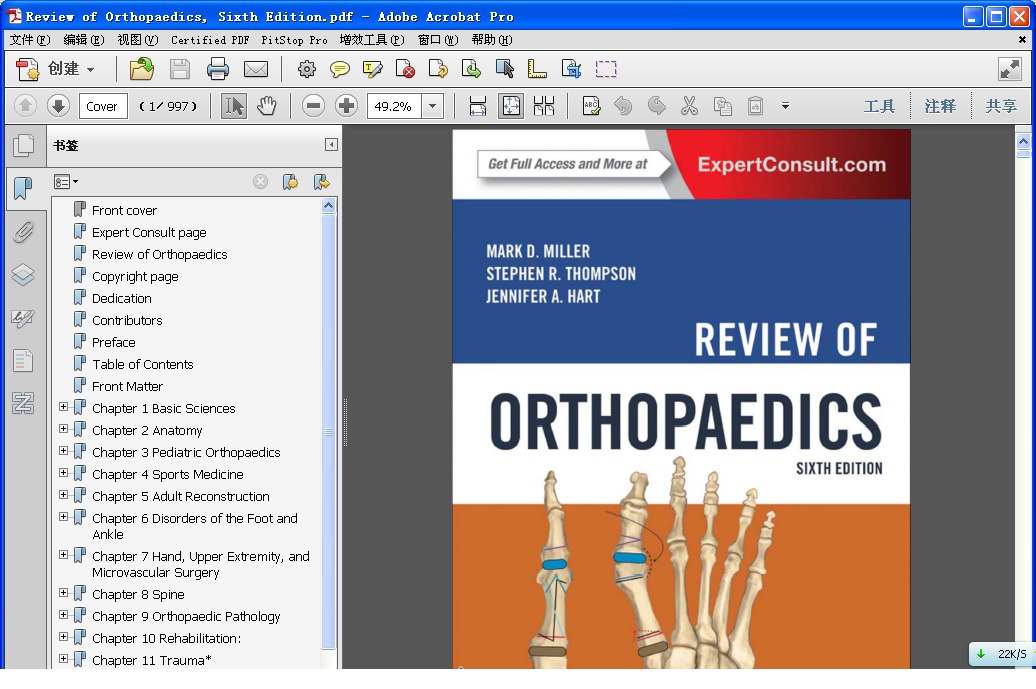This screenshot has height=689, width=1036.
Task: Open the Attachments paperclip panel
Action: [23, 232]
